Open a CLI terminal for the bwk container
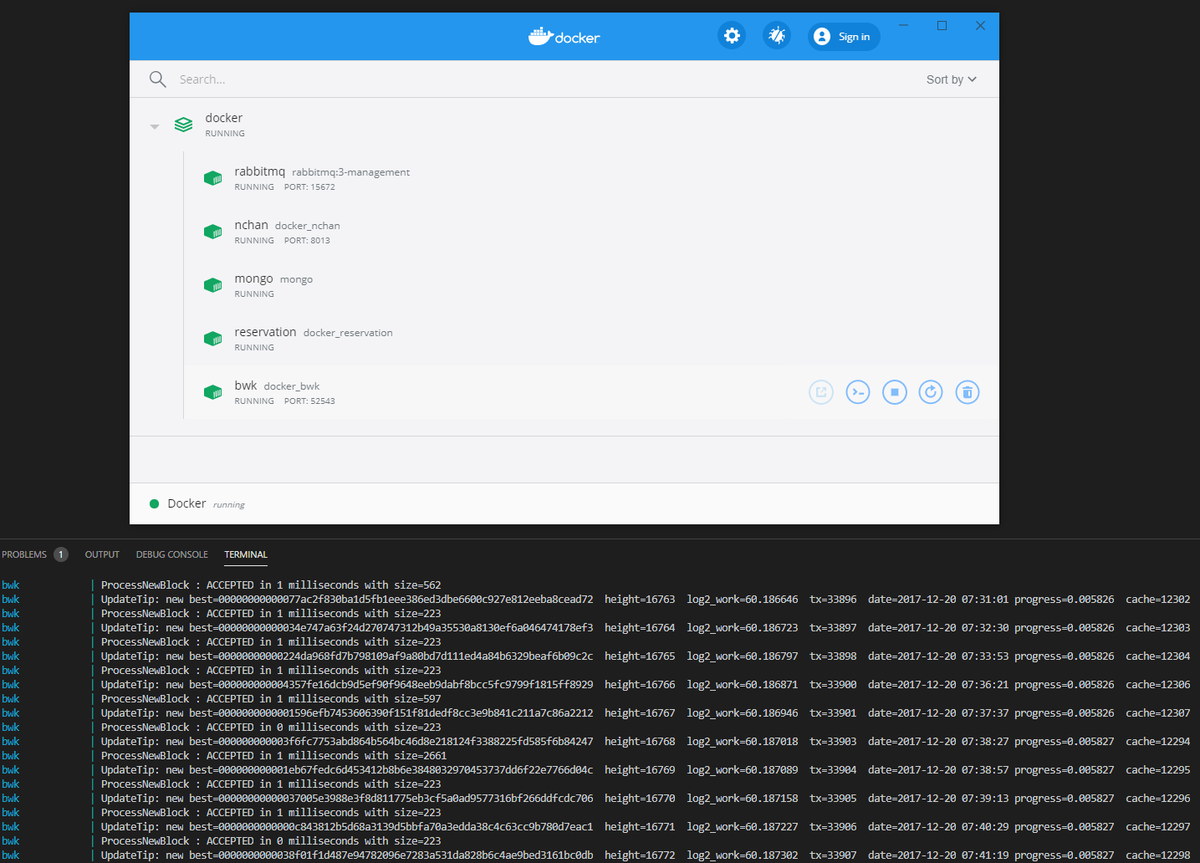This screenshot has height=863, width=1200. pos(857,391)
